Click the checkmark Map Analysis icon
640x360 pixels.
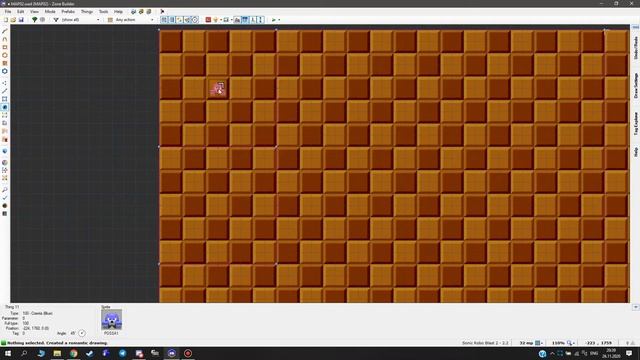(5, 198)
